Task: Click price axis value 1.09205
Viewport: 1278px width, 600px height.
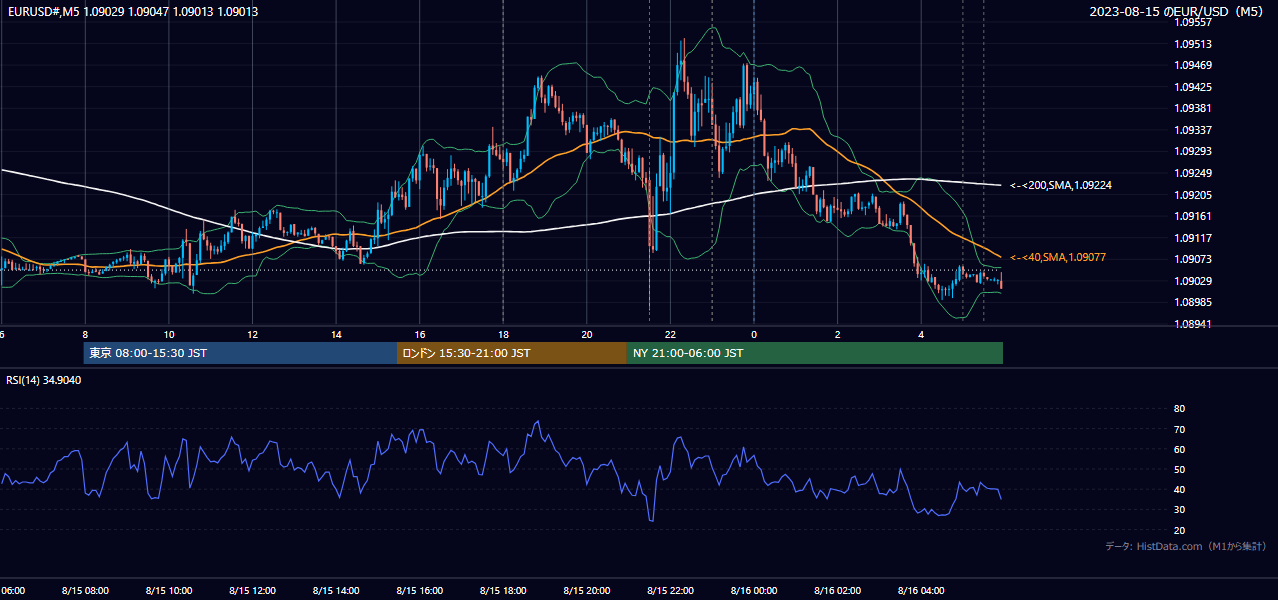Action: (x=1192, y=195)
